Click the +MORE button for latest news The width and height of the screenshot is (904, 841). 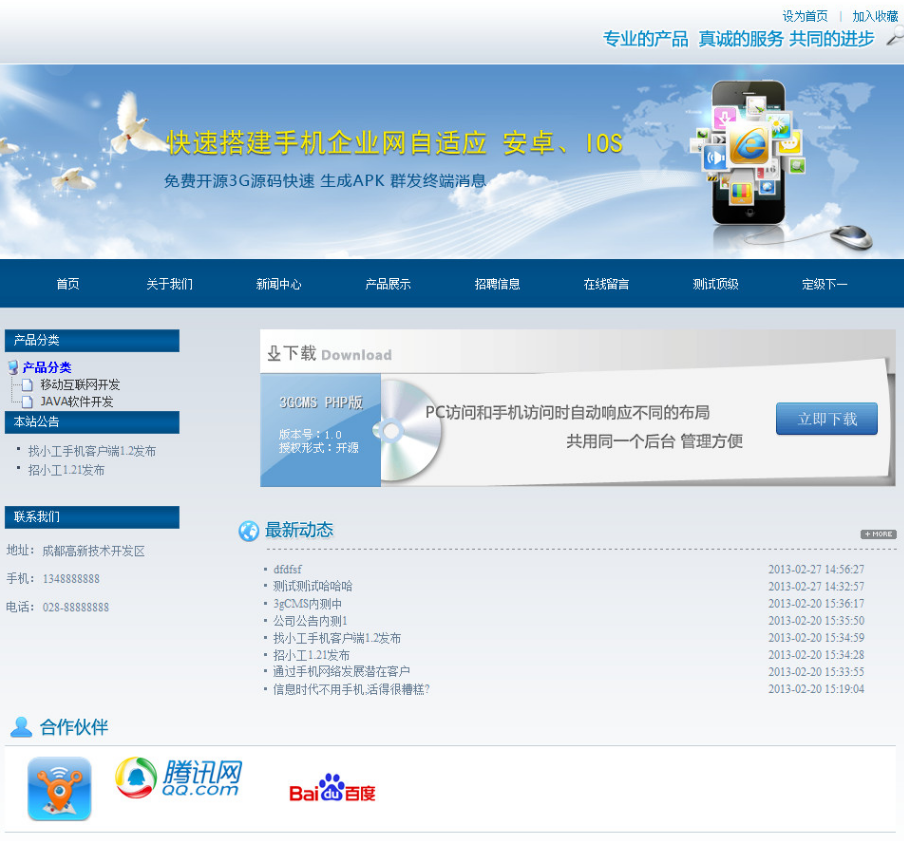point(879,534)
